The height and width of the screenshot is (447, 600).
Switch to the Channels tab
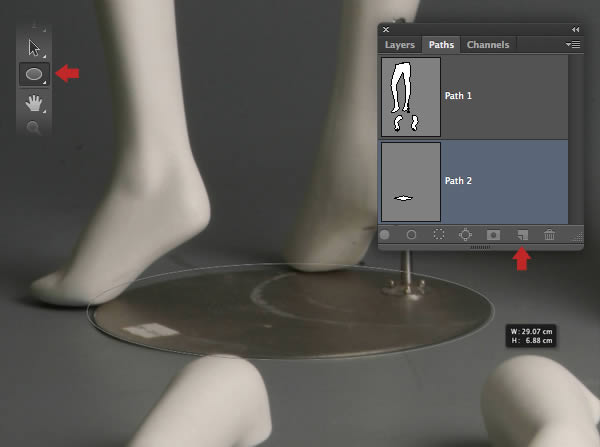coord(488,45)
